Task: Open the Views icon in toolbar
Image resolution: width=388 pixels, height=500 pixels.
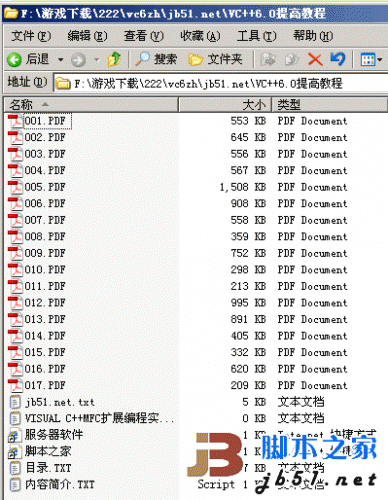Action: point(368,60)
